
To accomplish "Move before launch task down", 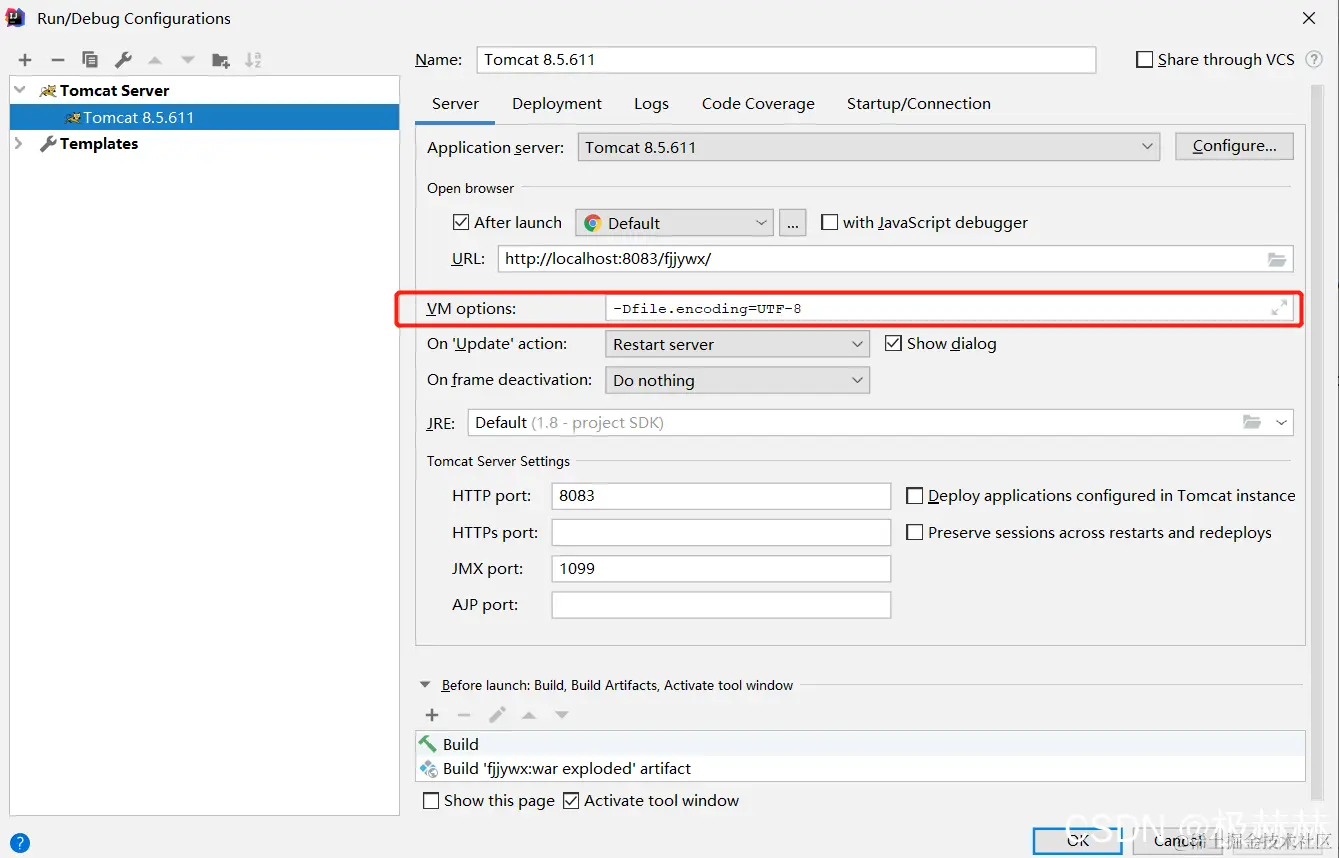I will point(562,715).
